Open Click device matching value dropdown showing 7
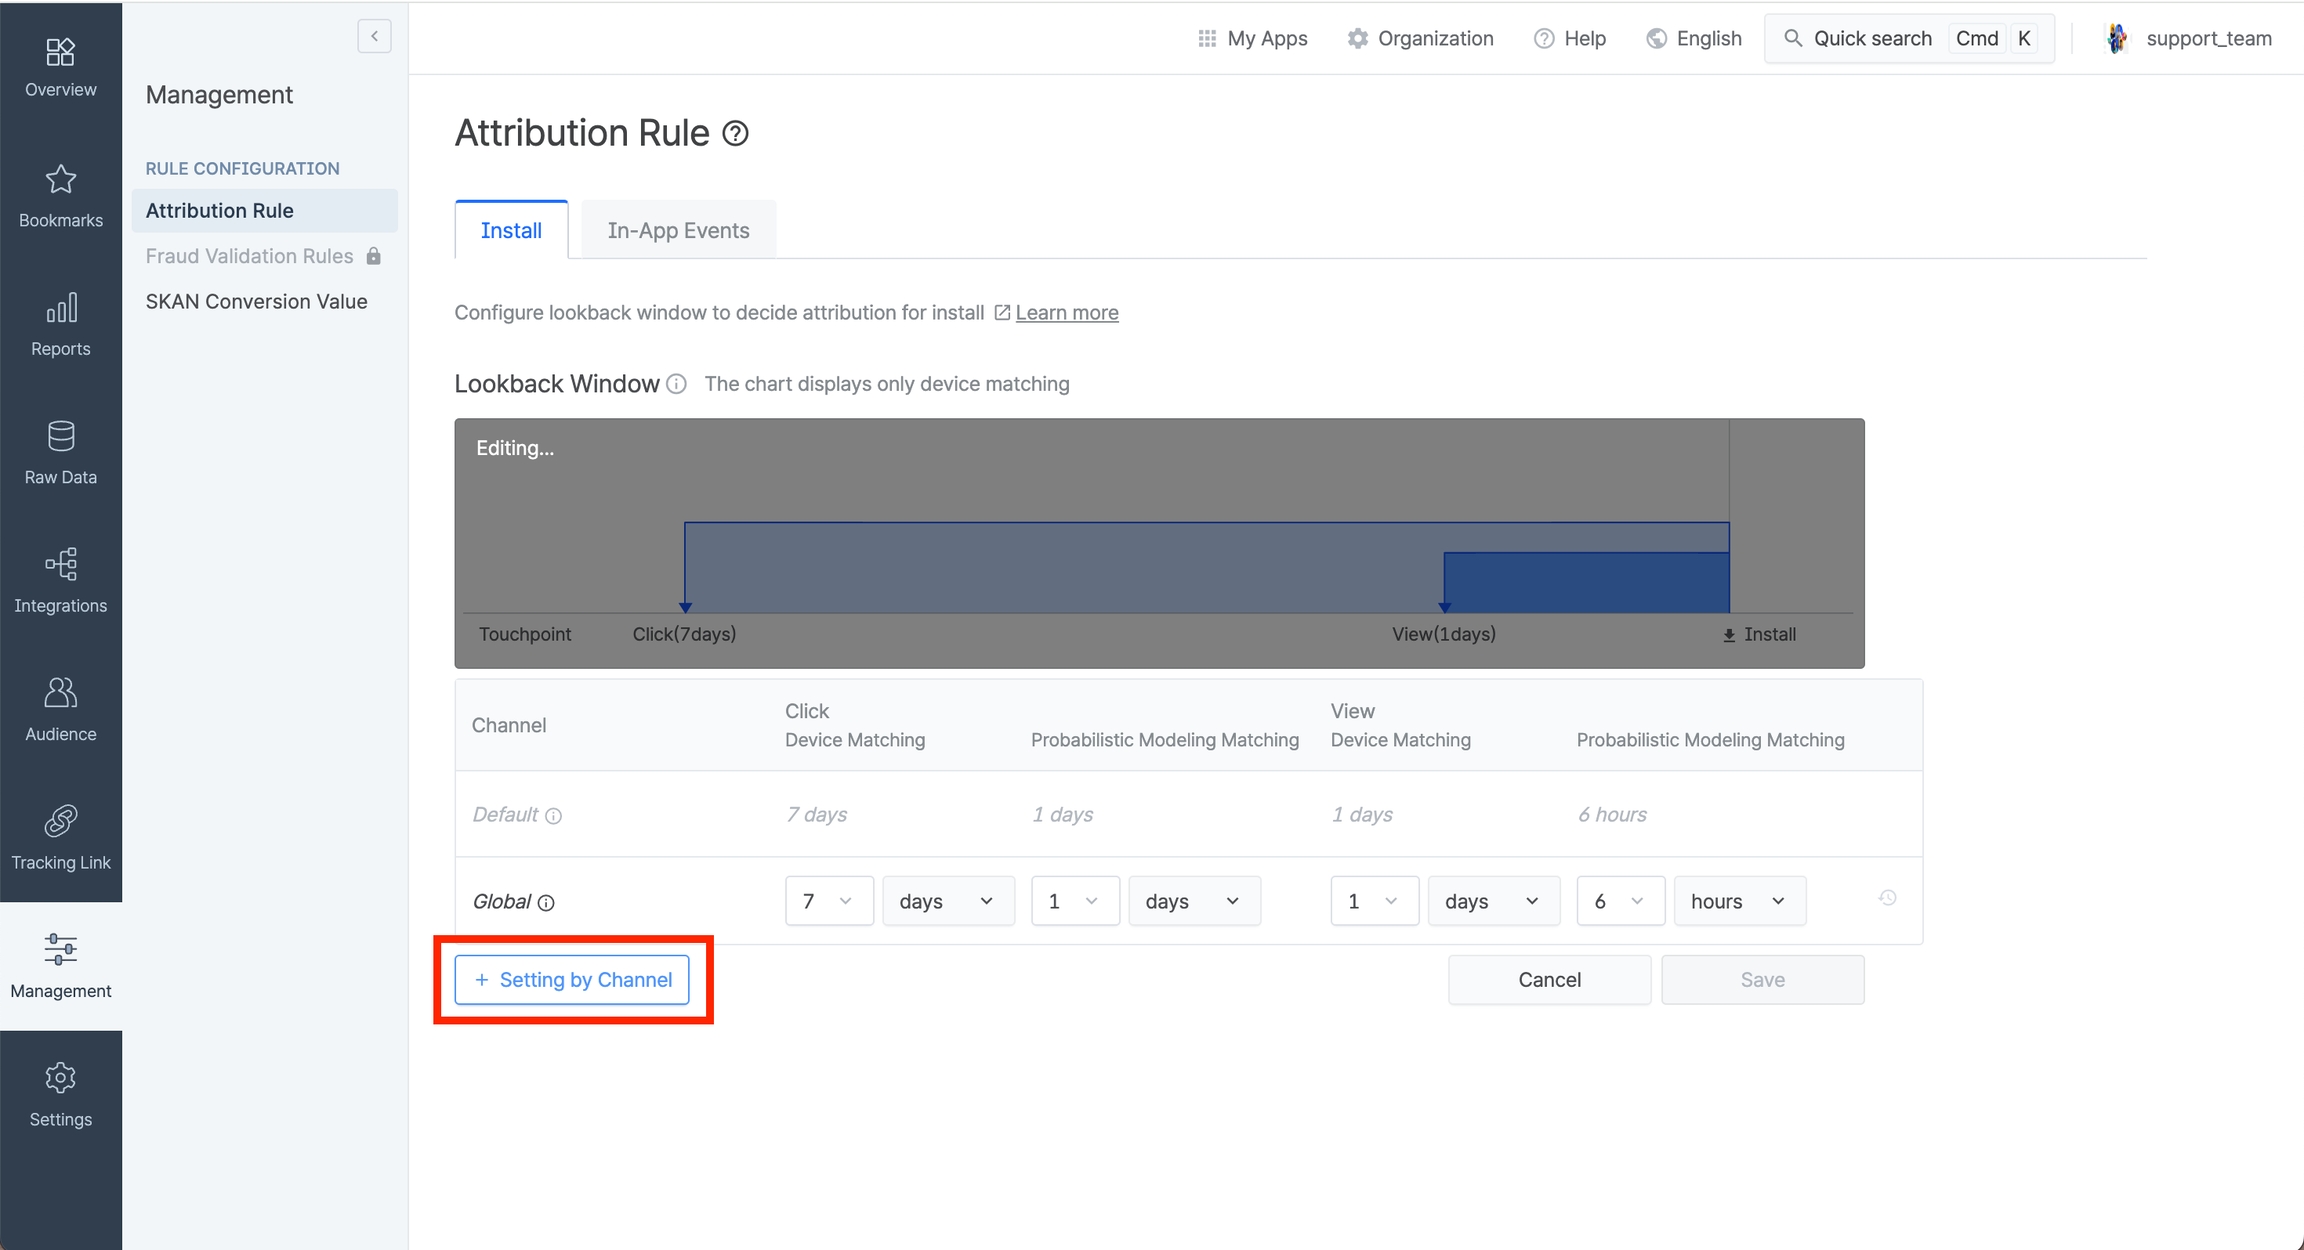Image resolution: width=2304 pixels, height=1250 pixels. pos(828,901)
